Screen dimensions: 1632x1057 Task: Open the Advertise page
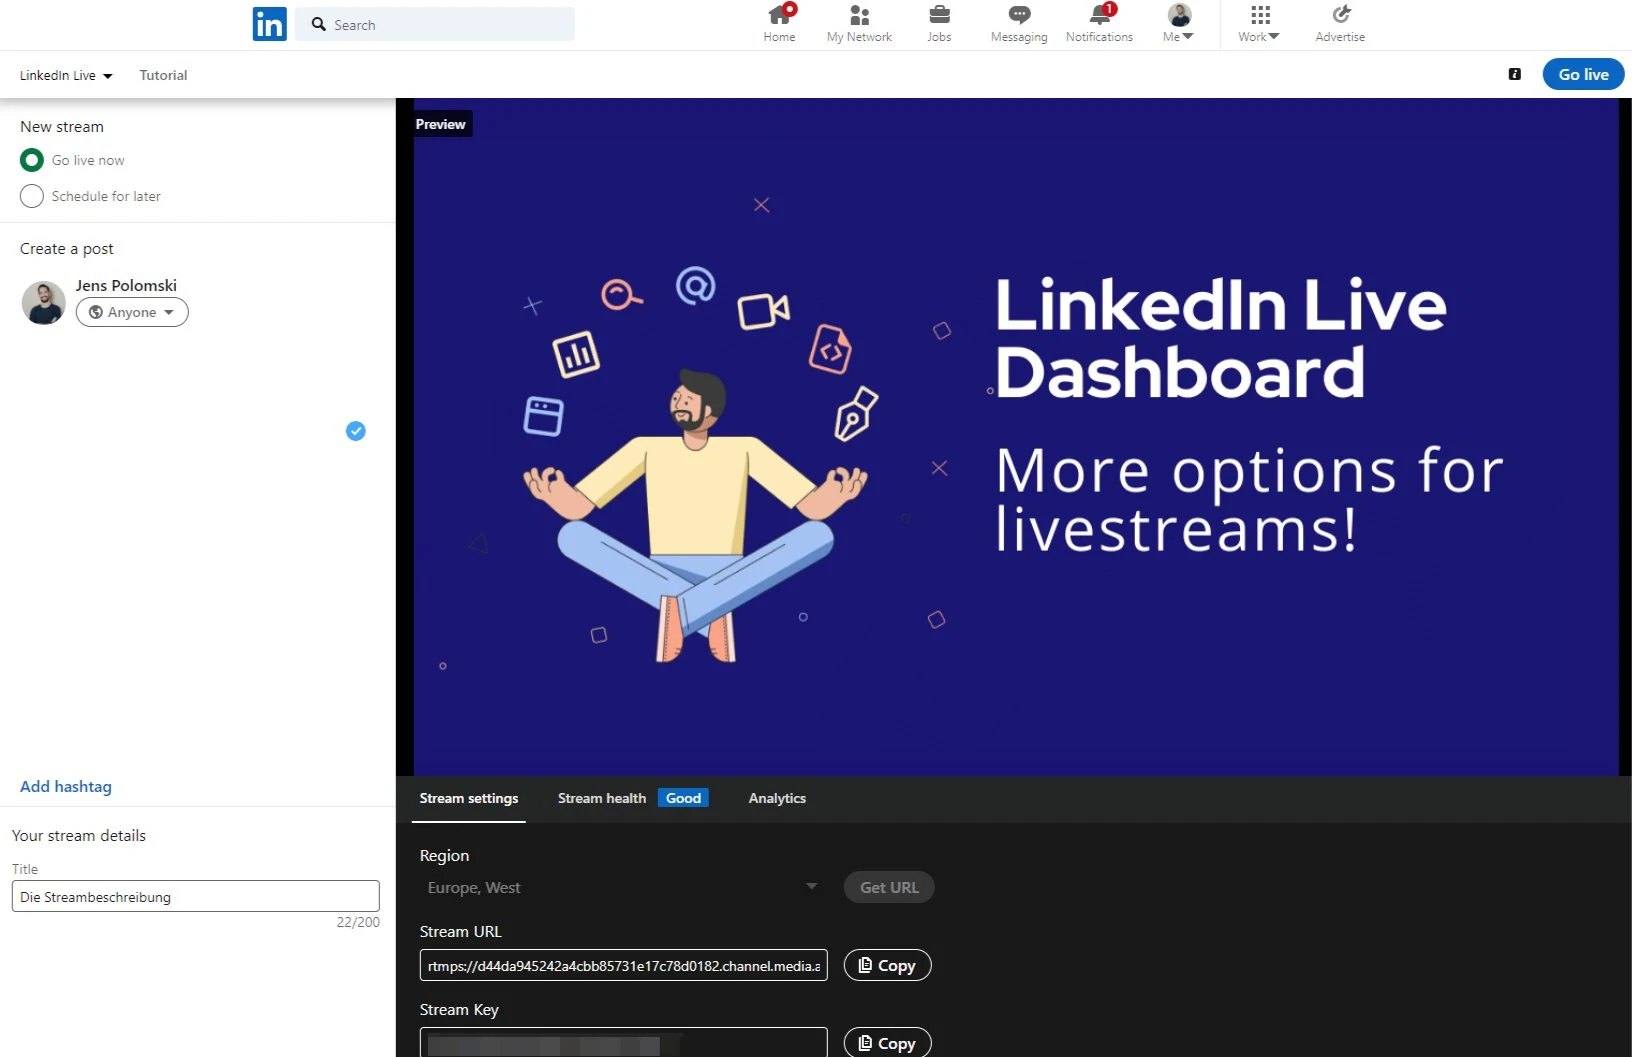(x=1339, y=24)
